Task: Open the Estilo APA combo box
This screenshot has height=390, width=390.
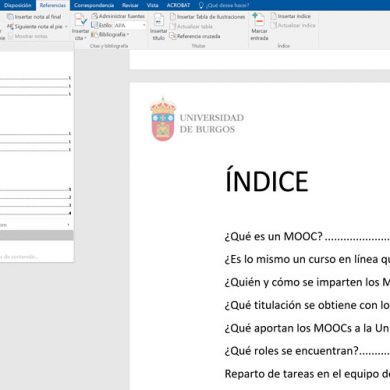Action: click(x=130, y=25)
